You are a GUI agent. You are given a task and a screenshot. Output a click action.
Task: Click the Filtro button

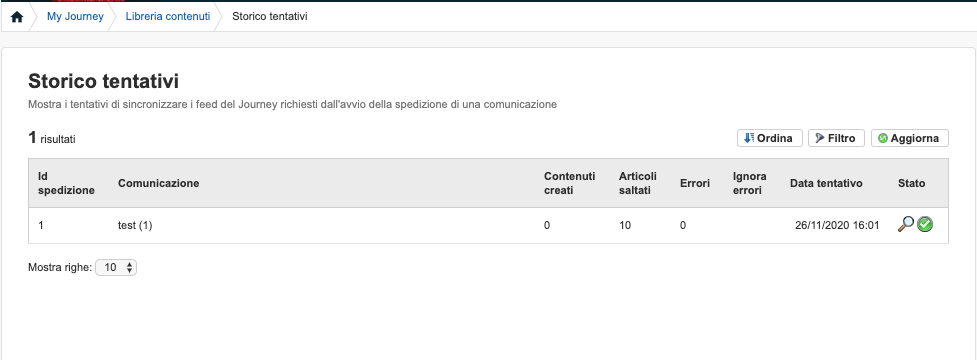click(x=836, y=138)
